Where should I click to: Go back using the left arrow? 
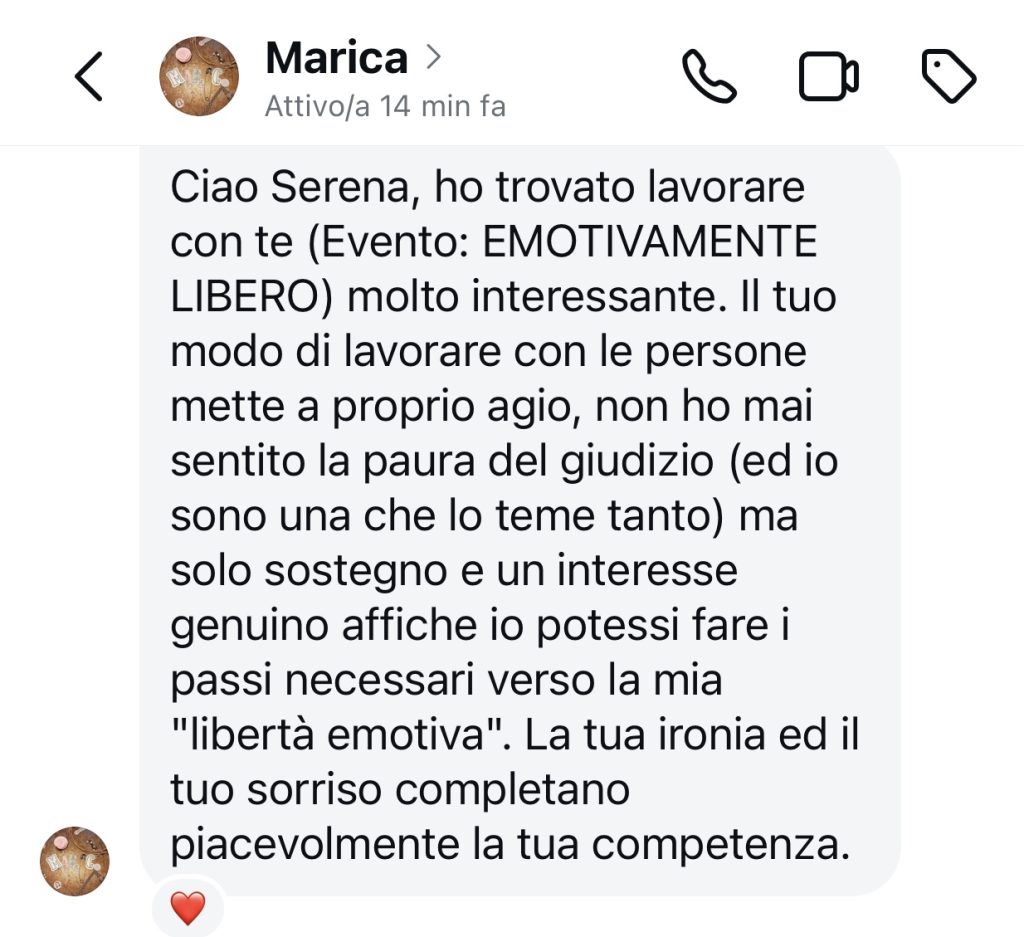(89, 76)
